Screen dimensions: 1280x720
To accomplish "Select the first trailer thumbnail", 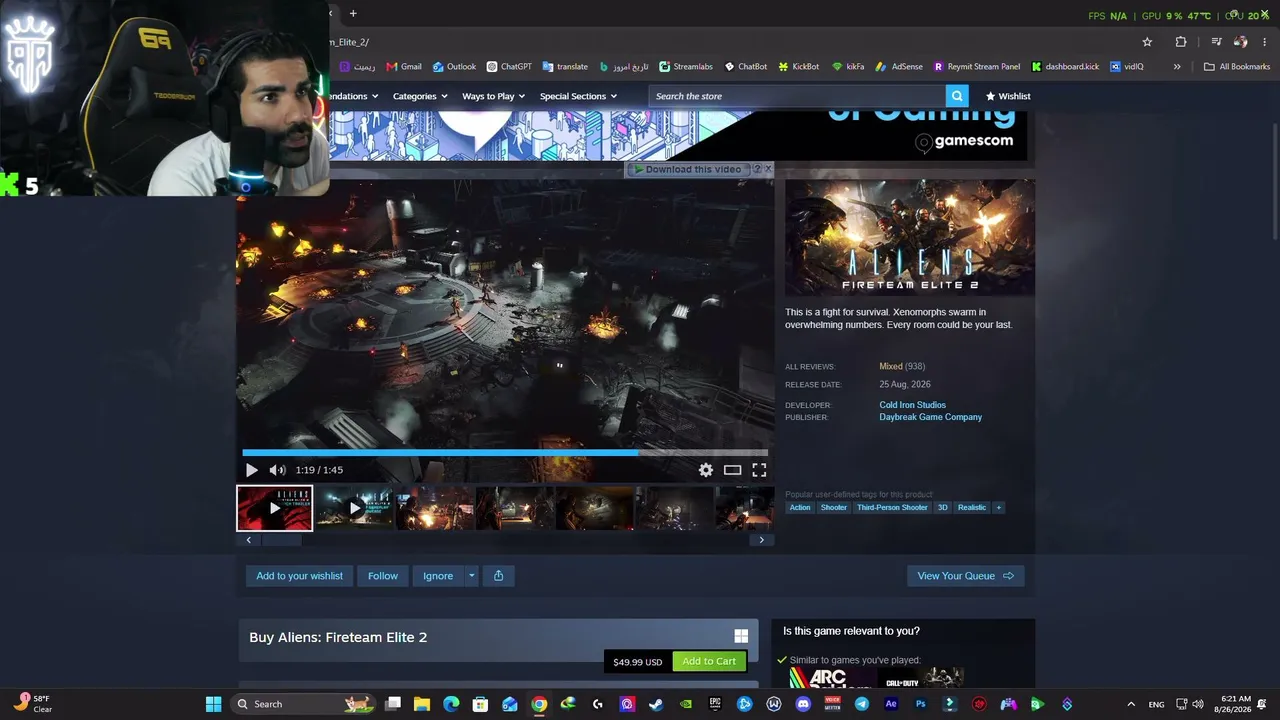I will [x=275, y=508].
